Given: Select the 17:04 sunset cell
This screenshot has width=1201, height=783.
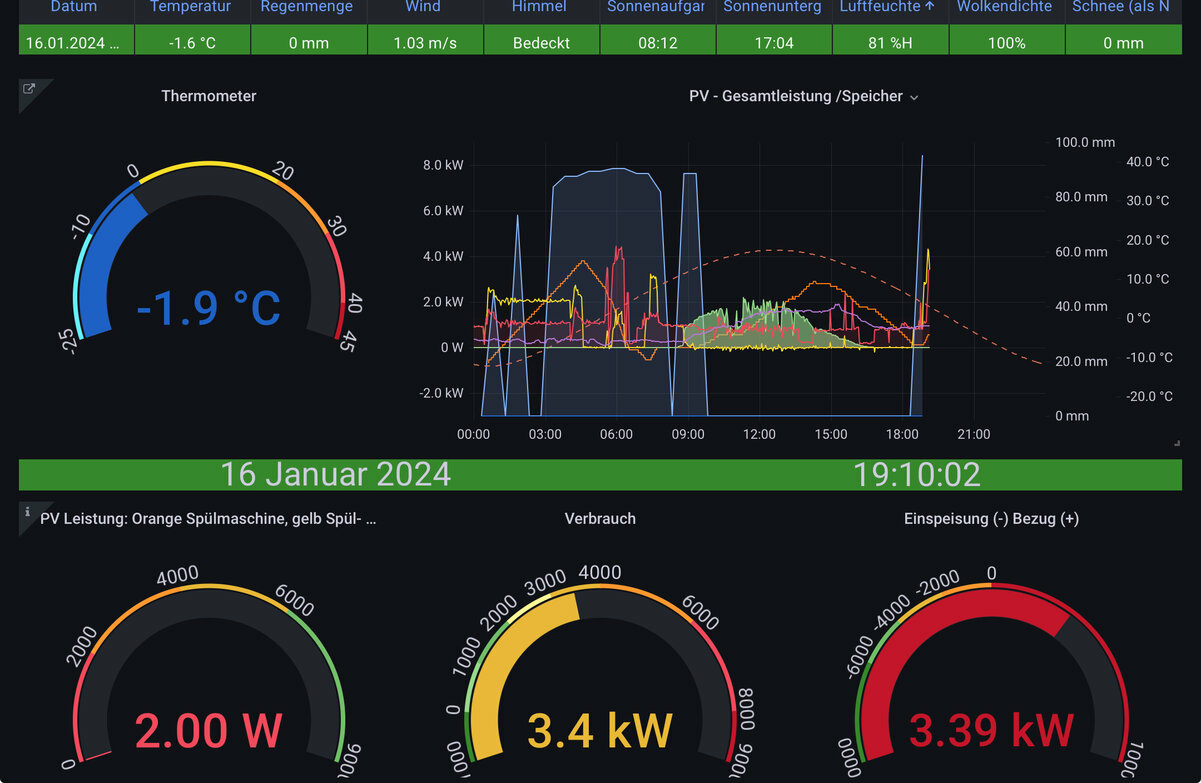Looking at the screenshot, I should coord(772,42).
